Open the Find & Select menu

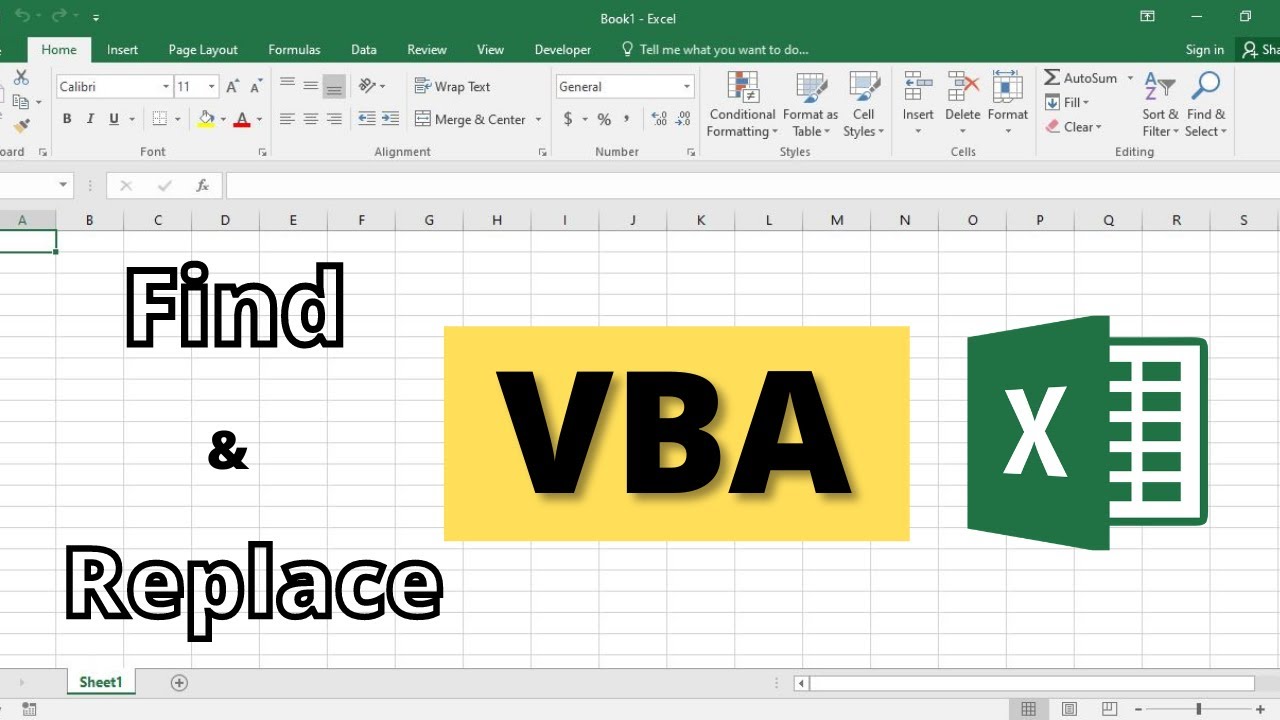[1206, 104]
